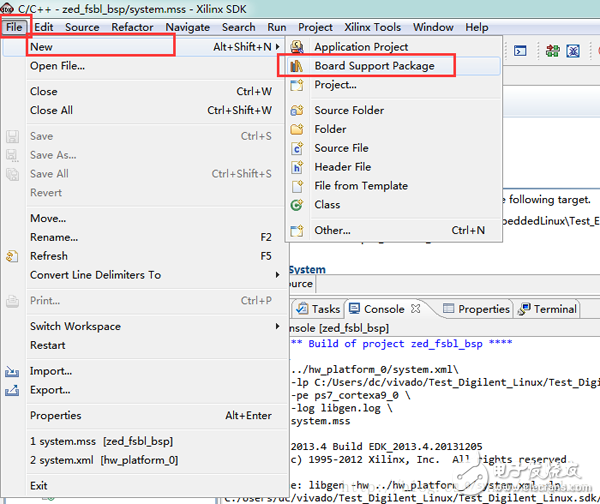The image size is (600, 504).
Task: Click the Import icon in File menu
Action: click(x=12, y=371)
